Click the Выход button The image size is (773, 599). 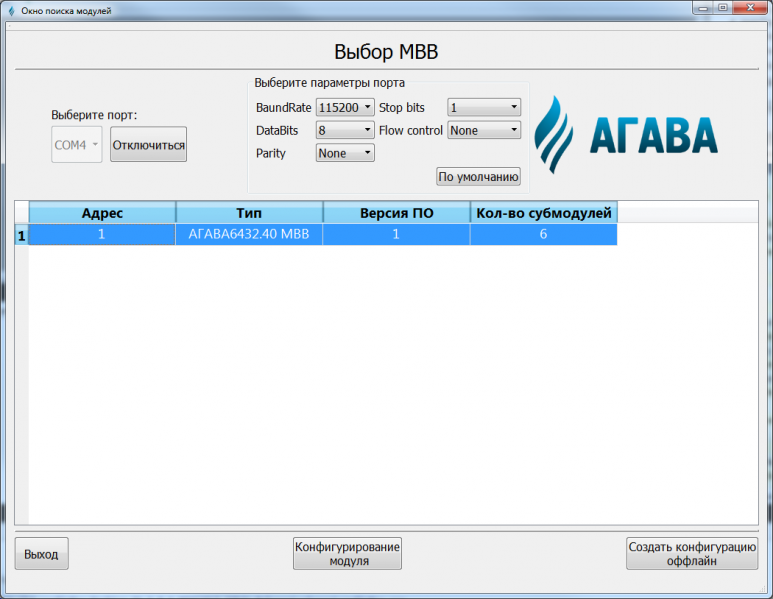pyautogui.click(x=41, y=554)
